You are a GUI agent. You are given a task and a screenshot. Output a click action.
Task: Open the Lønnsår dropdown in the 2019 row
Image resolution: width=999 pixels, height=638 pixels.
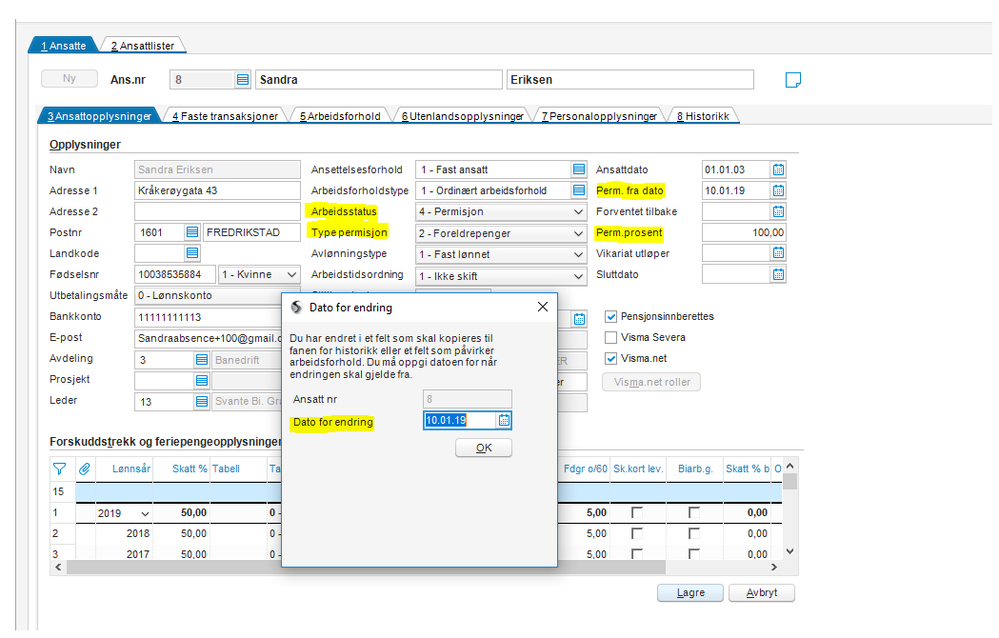click(x=145, y=513)
